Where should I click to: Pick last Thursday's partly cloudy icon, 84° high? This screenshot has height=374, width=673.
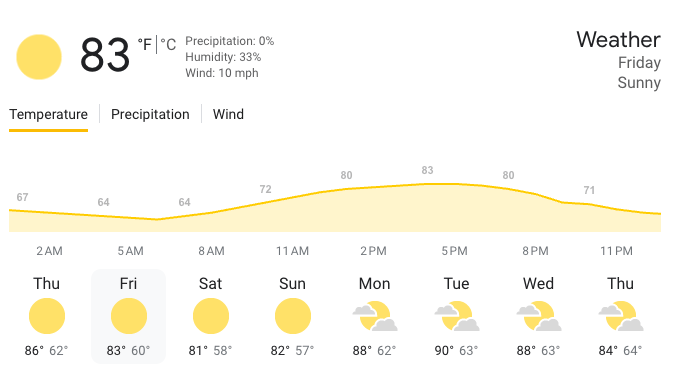coord(621,316)
